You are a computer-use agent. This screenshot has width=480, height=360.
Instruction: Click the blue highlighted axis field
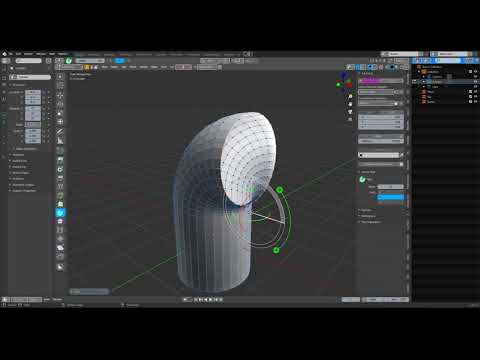(x=390, y=197)
